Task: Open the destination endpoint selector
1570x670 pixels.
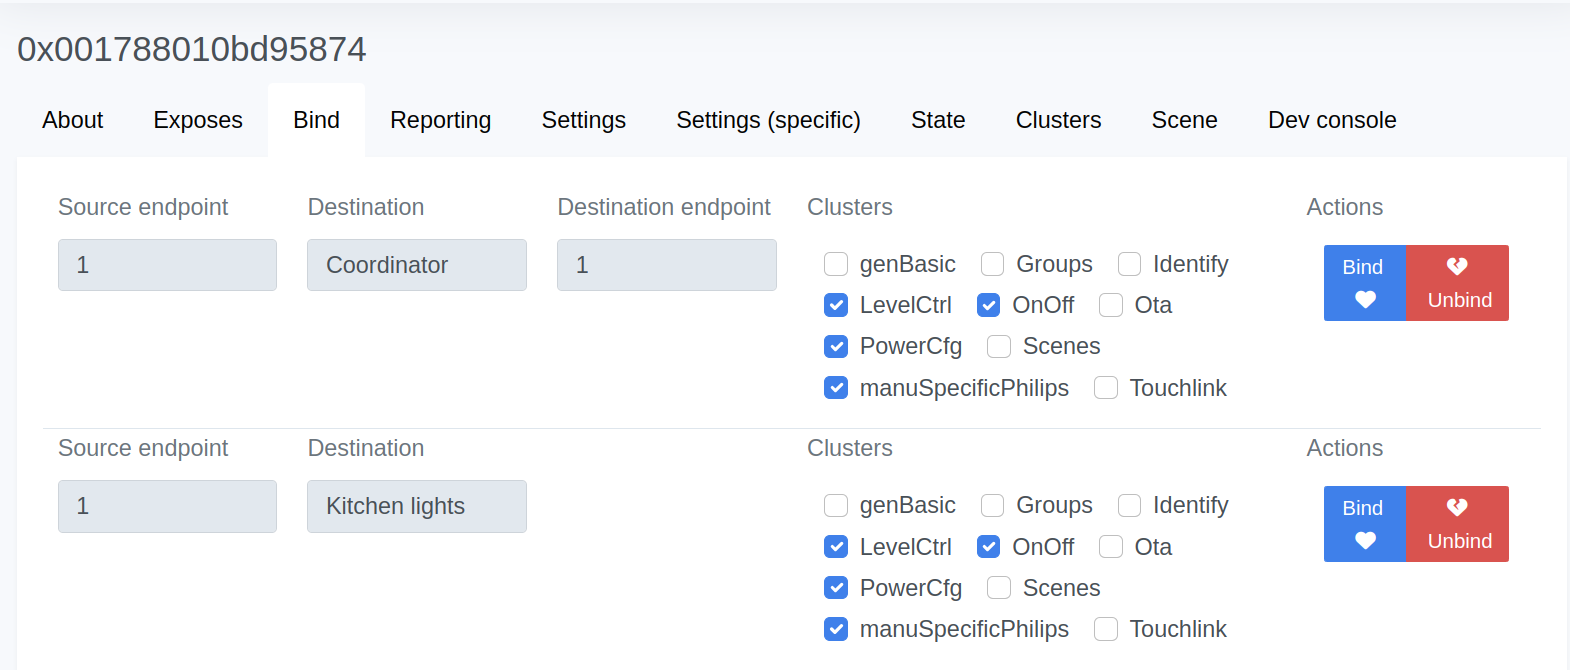Action: click(666, 265)
